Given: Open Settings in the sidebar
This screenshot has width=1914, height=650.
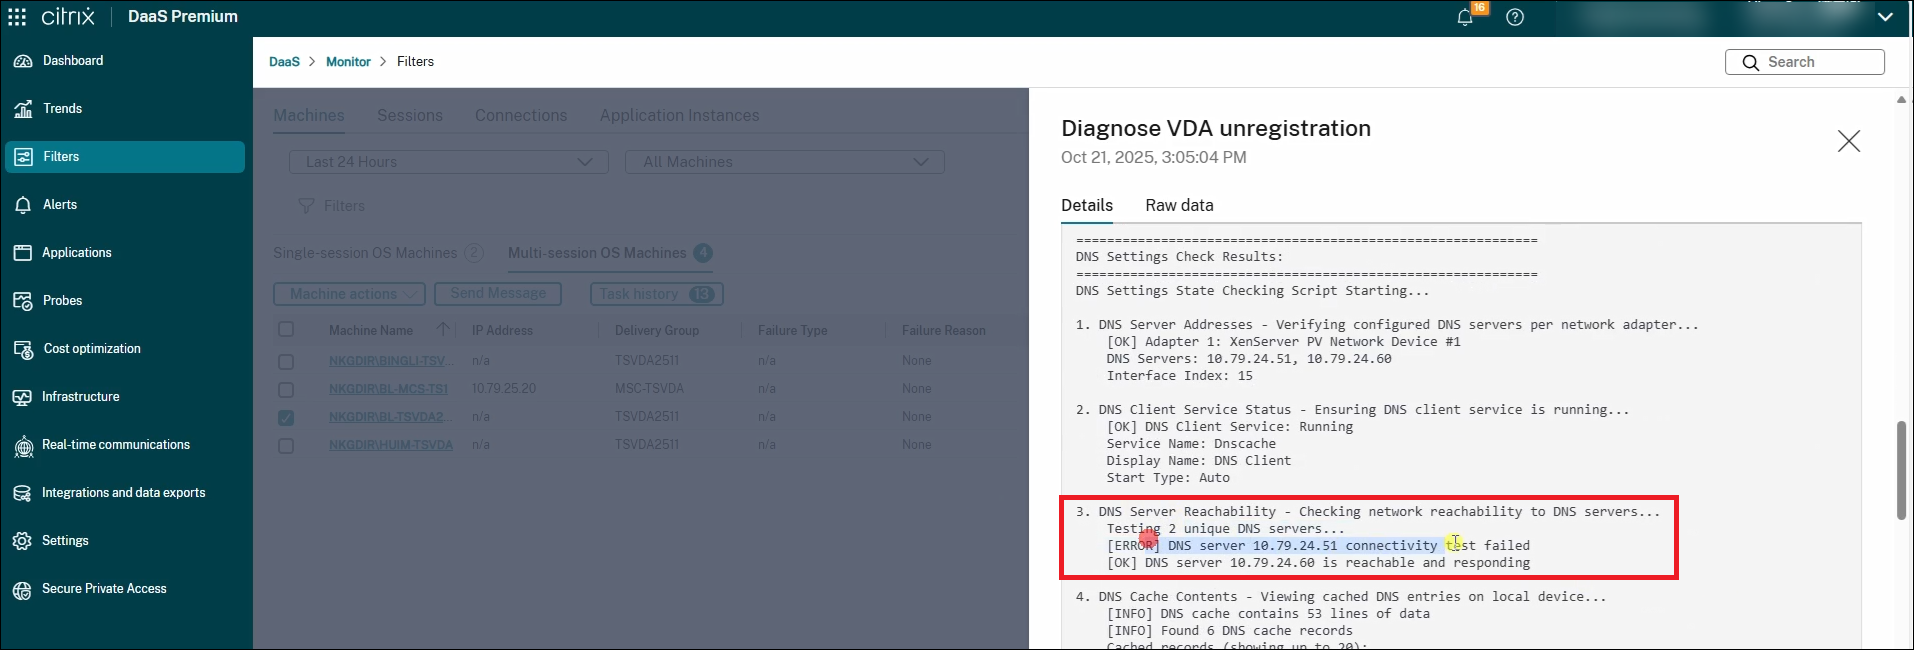Looking at the screenshot, I should click(x=125, y=541).
